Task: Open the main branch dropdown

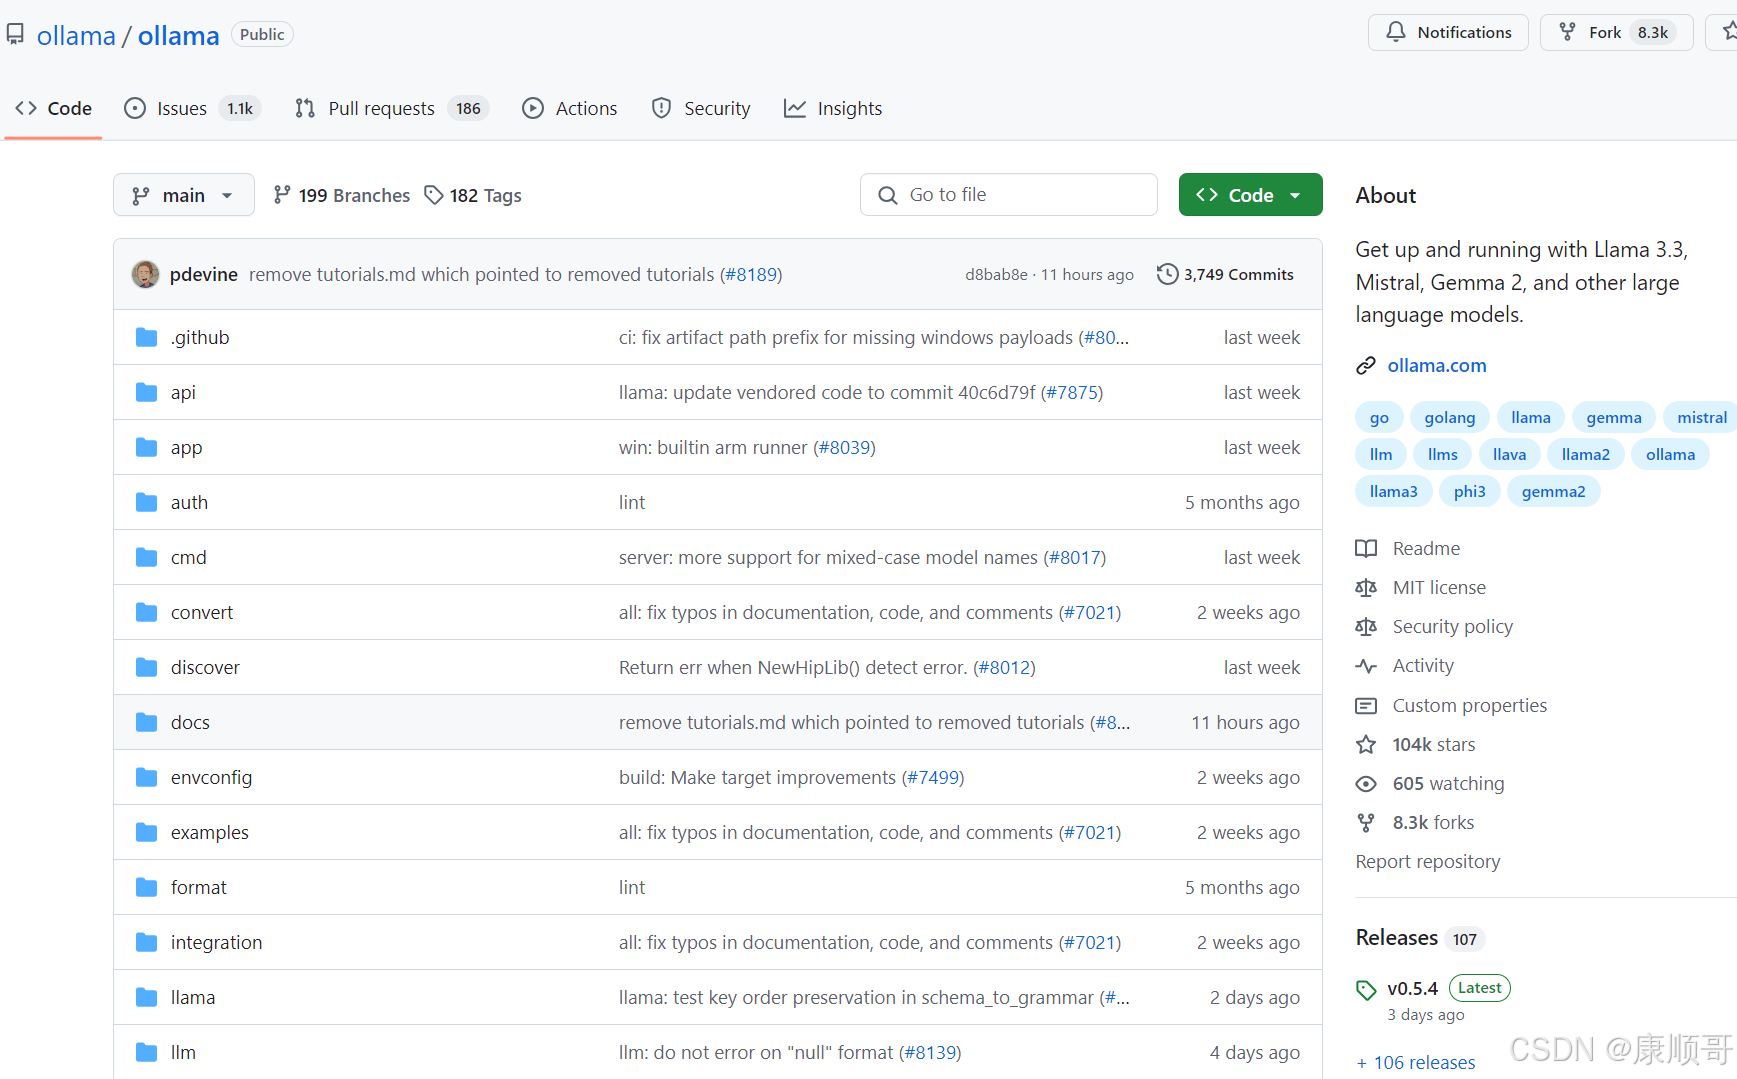Action: [184, 195]
